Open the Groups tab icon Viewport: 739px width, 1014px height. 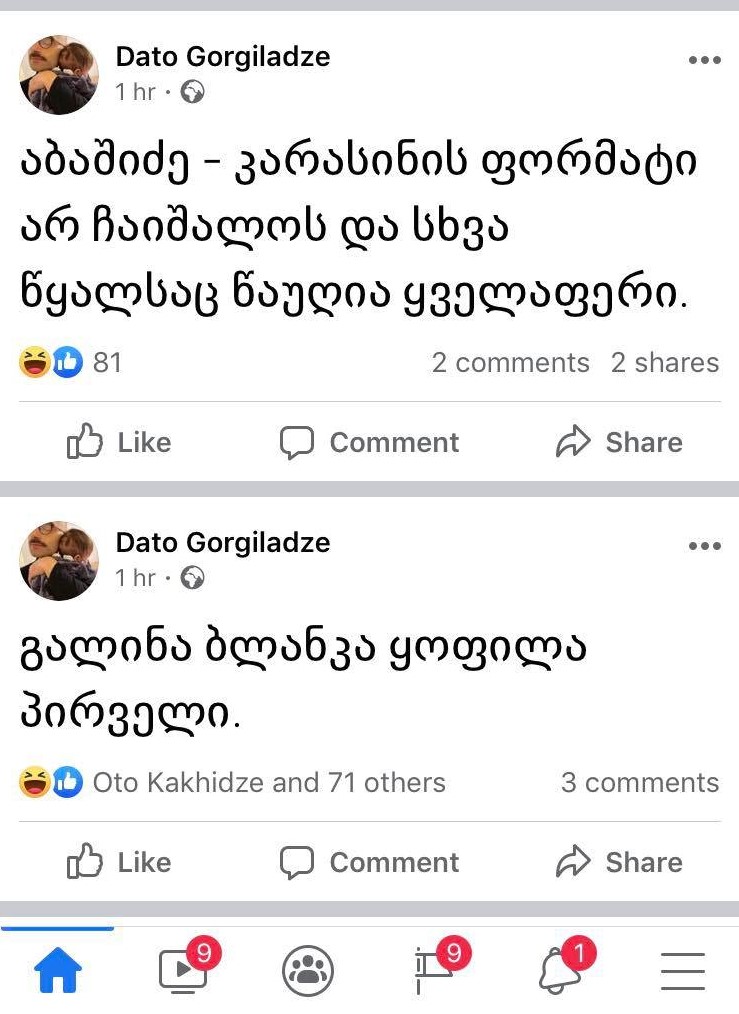tap(308, 971)
